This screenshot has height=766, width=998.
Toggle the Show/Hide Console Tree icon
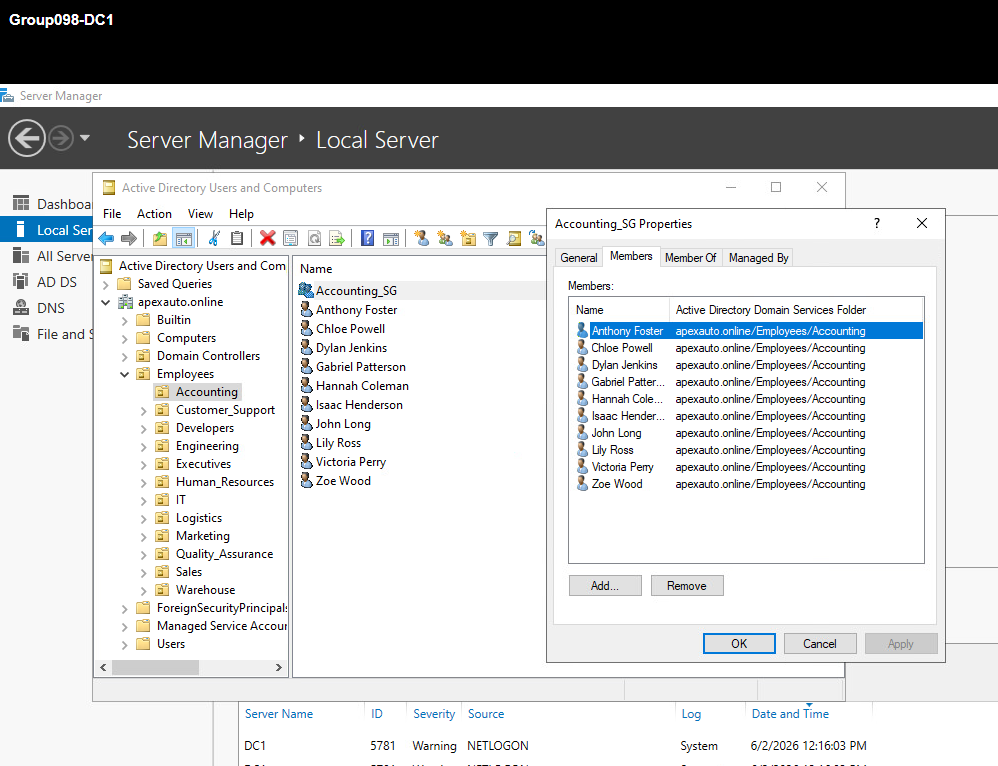(x=183, y=239)
